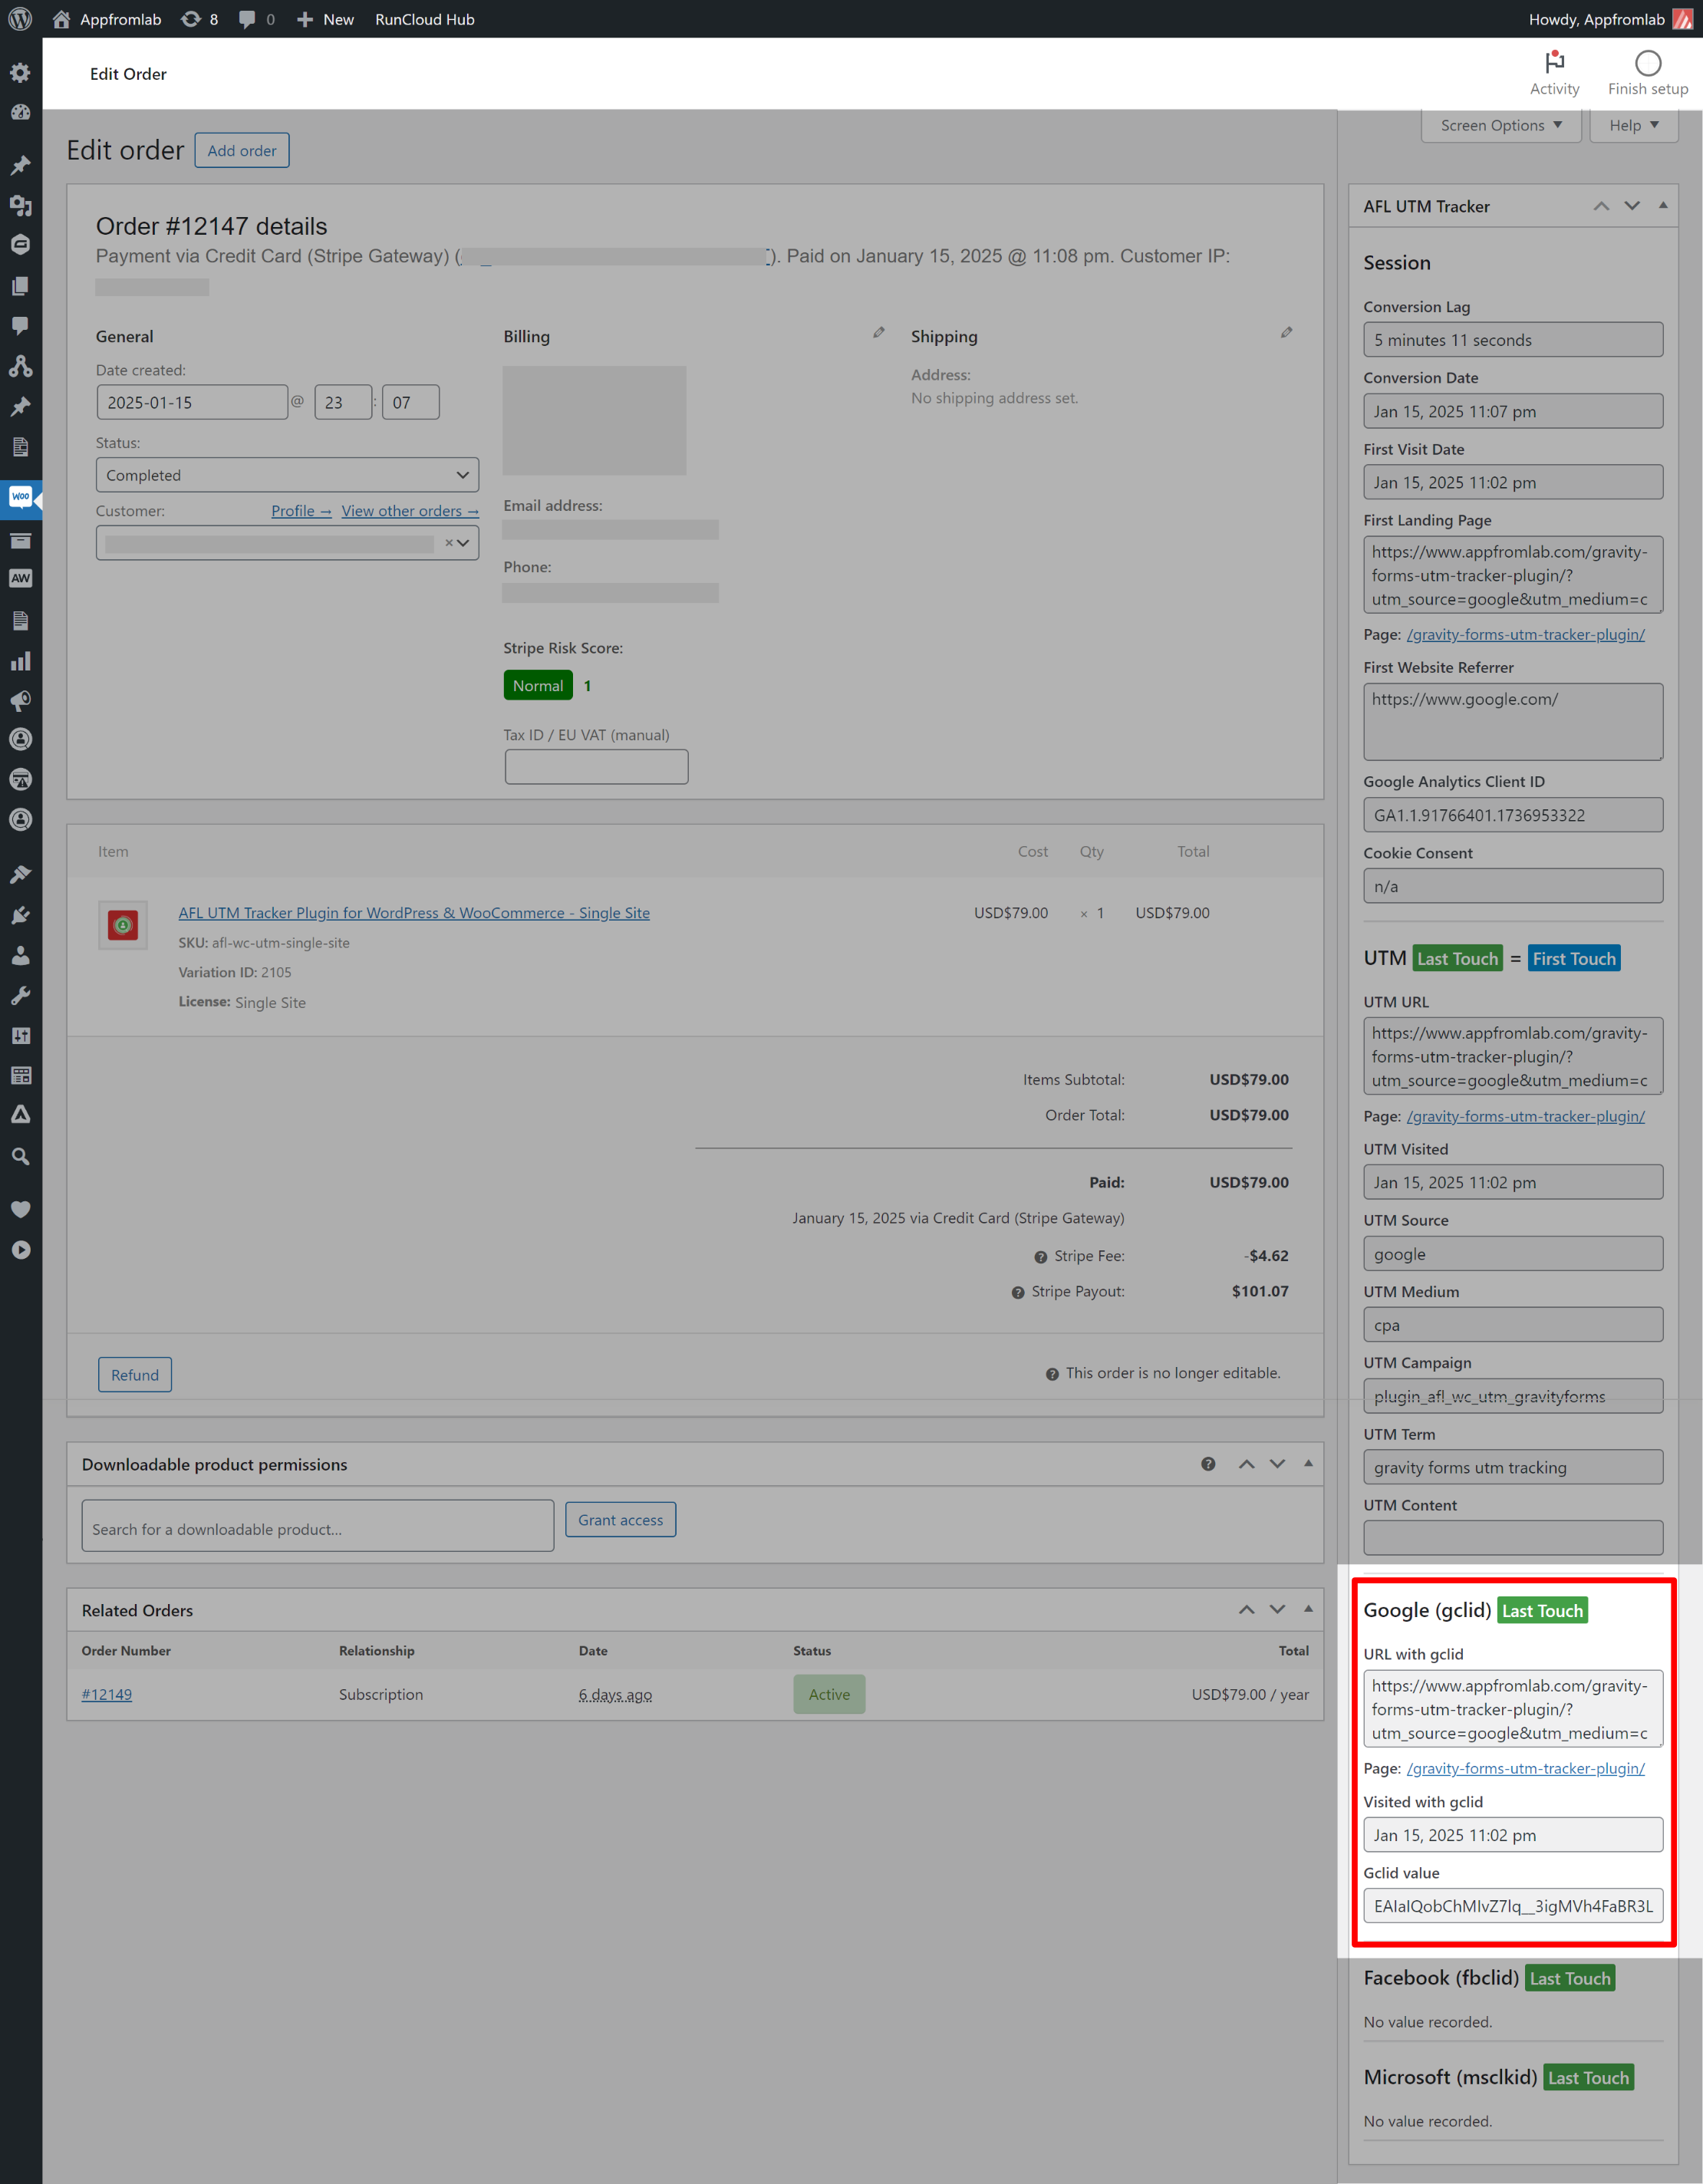
Task: Open the Customer select dropdown
Action: pos(287,543)
